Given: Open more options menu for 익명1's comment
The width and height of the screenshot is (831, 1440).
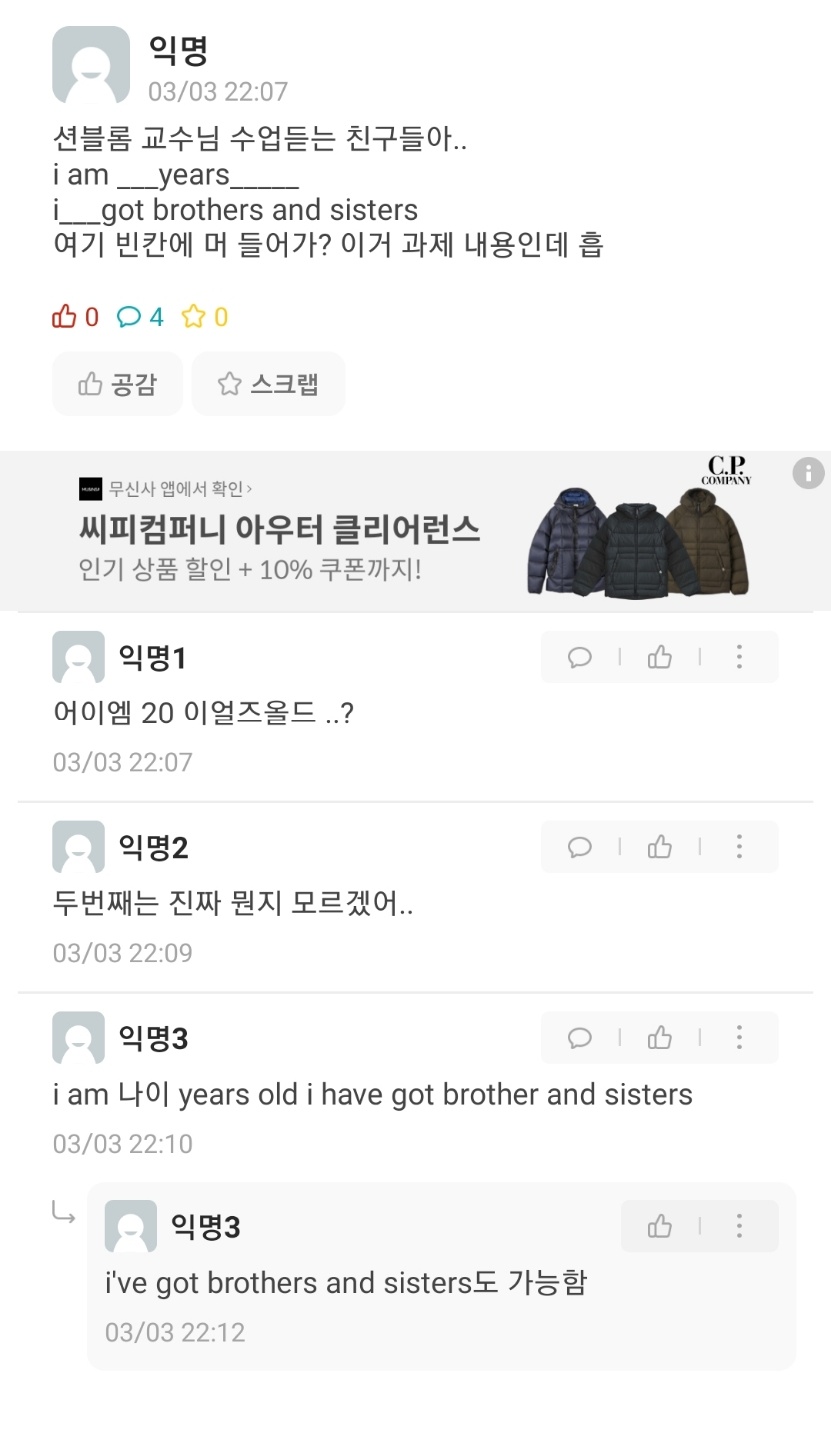Looking at the screenshot, I should 739,657.
